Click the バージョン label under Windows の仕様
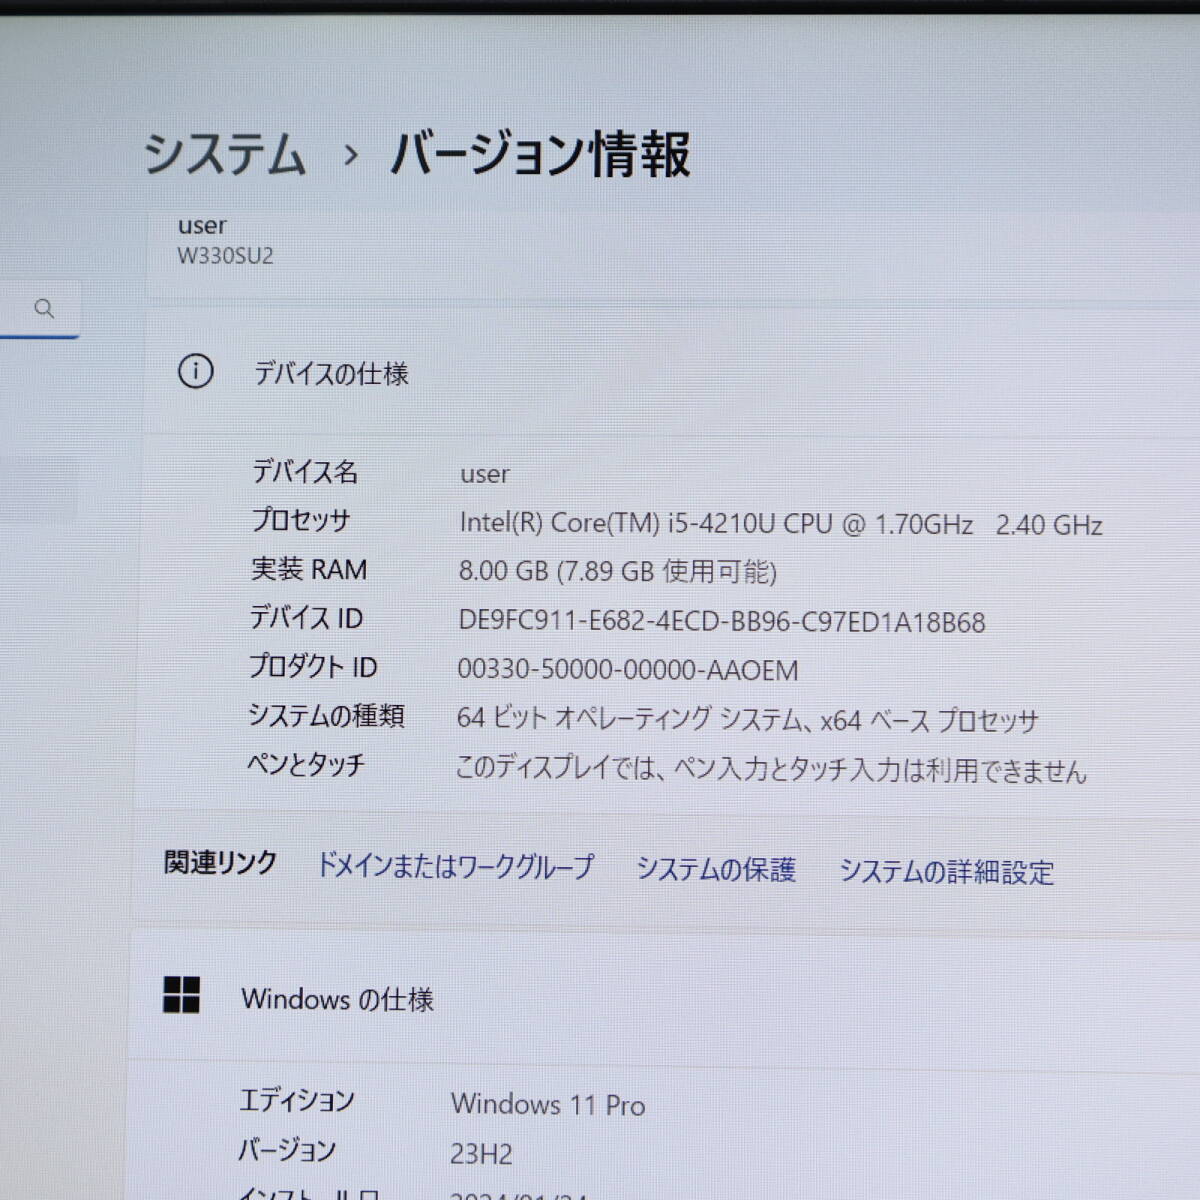 tap(287, 1150)
